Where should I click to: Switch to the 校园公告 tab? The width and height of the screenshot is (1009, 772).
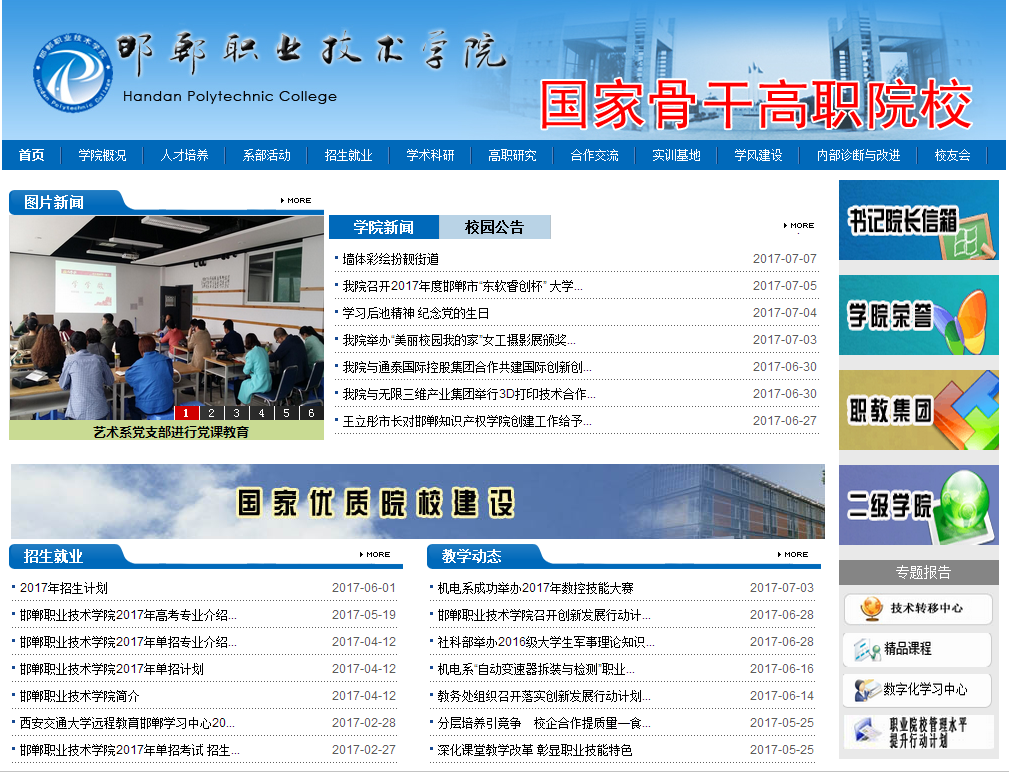tap(494, 228)
